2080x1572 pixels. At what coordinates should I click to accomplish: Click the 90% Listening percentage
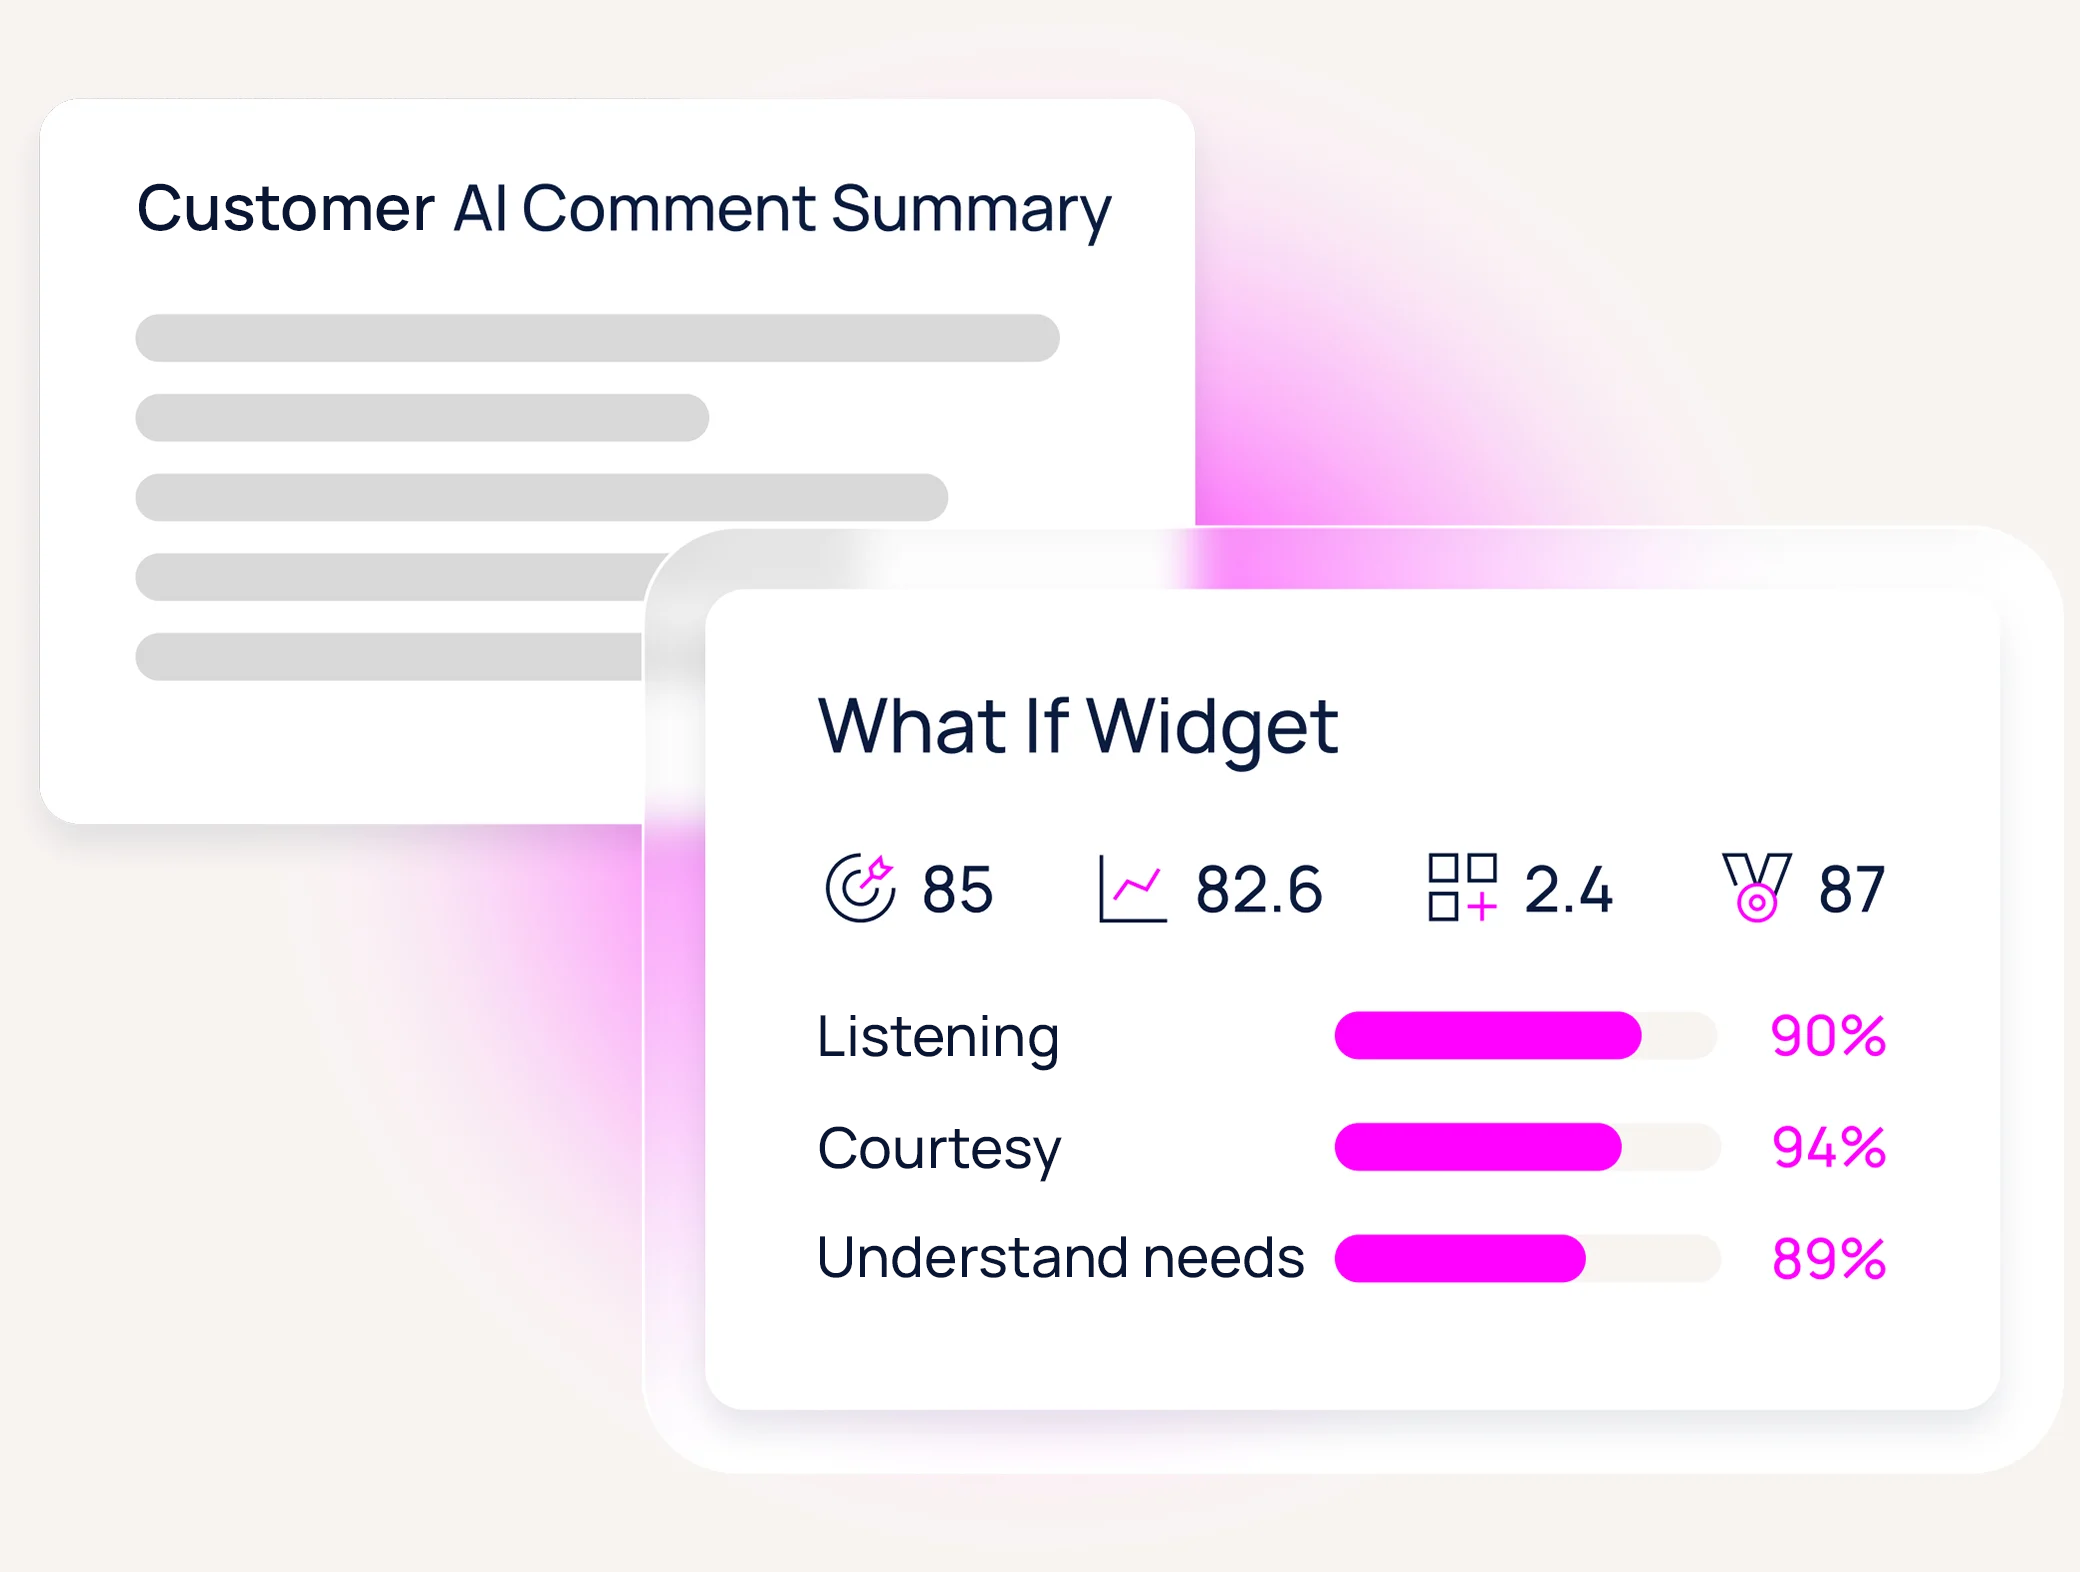(x=1828, y=1036)
